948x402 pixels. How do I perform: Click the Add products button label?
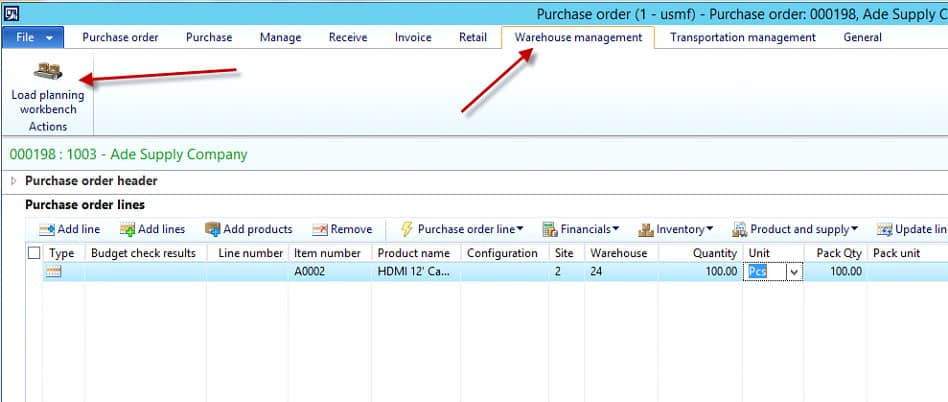pos(258,230)
